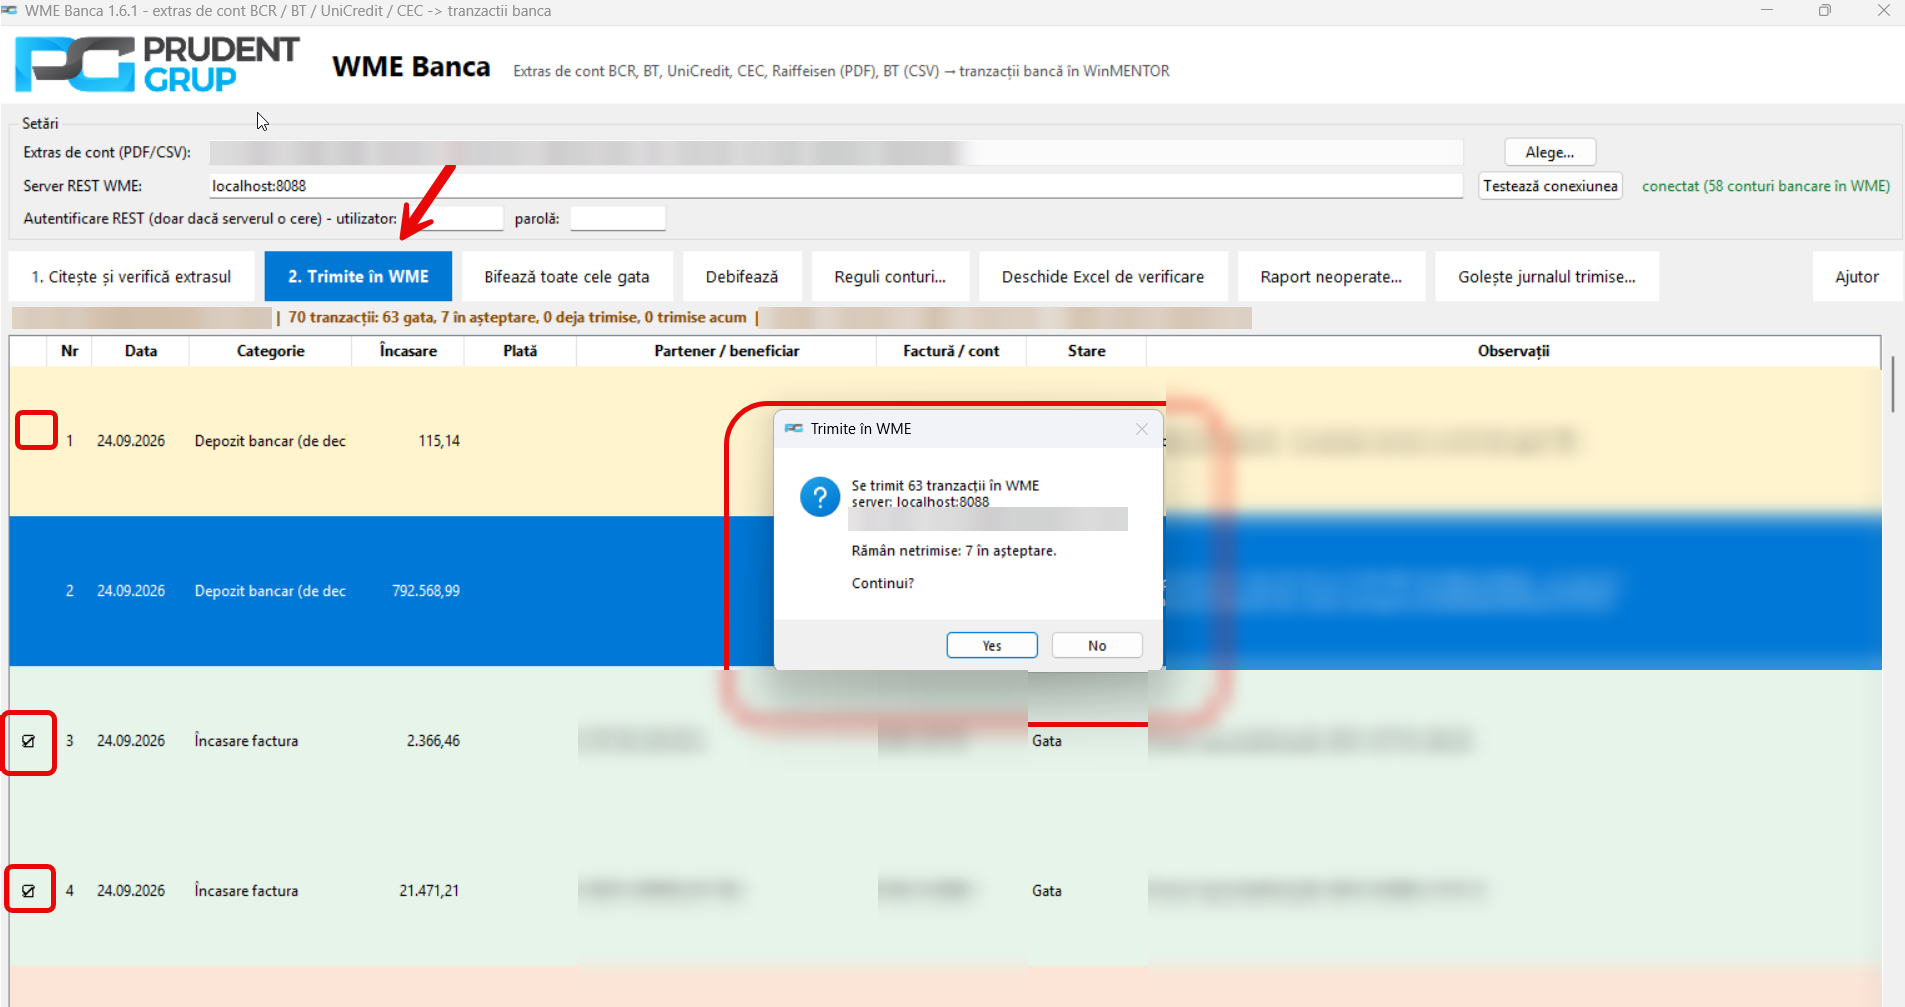Select amount 792.568,99 in row 2
This screenshot has height=1007, width=1905.
(x=426, y=591)
